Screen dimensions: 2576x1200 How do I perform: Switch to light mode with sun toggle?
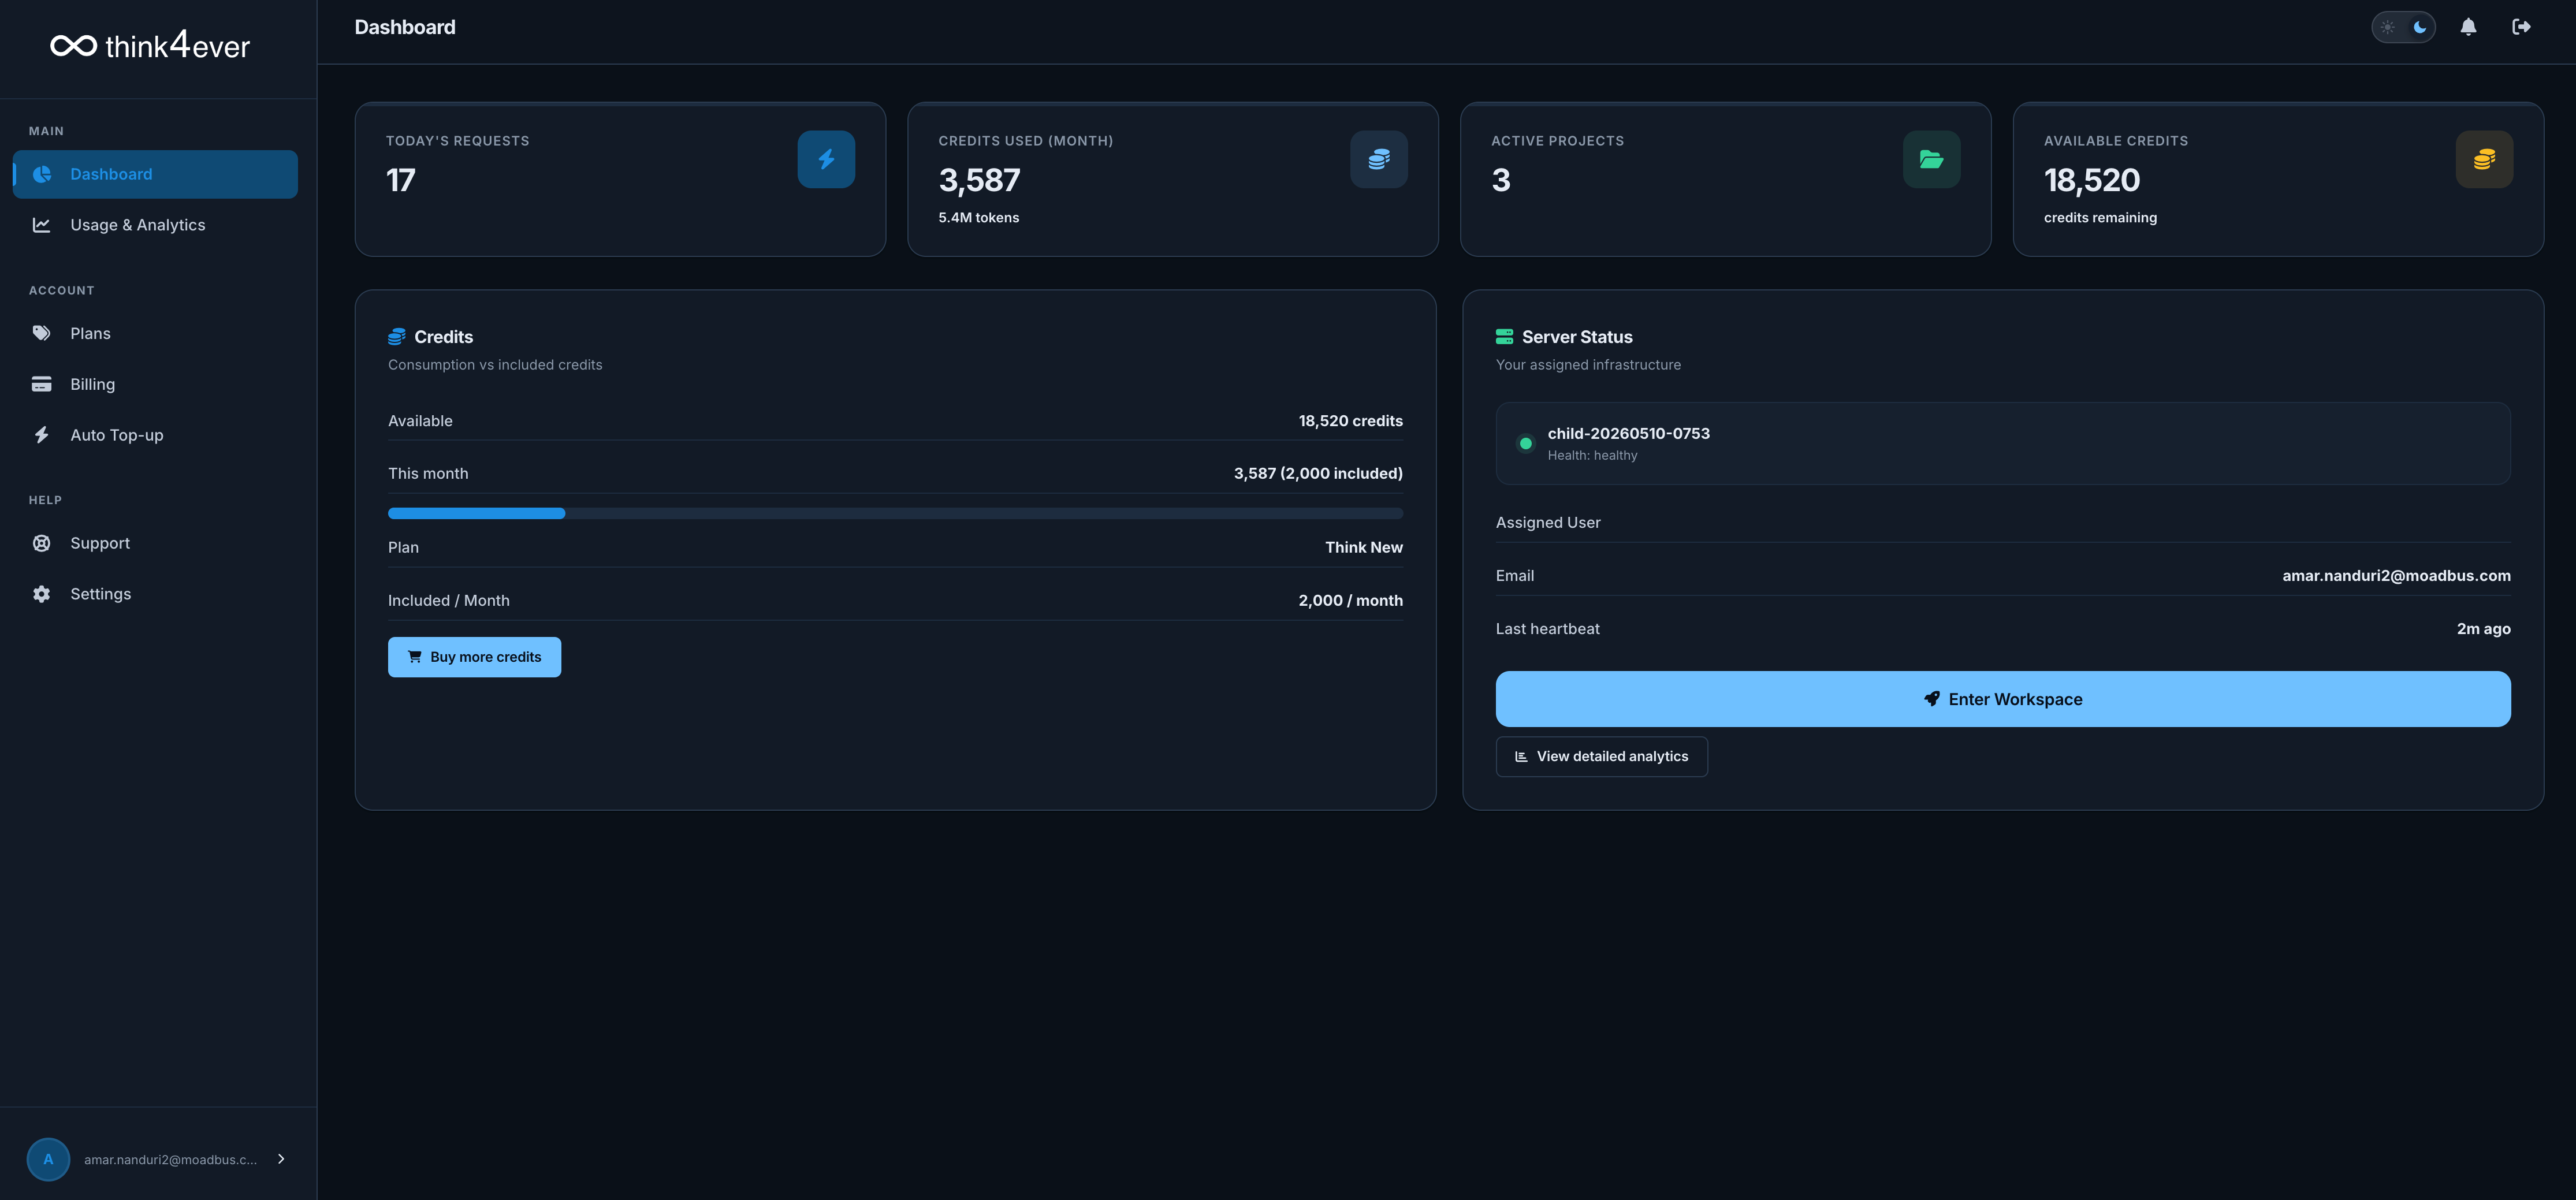(2388, 27)
